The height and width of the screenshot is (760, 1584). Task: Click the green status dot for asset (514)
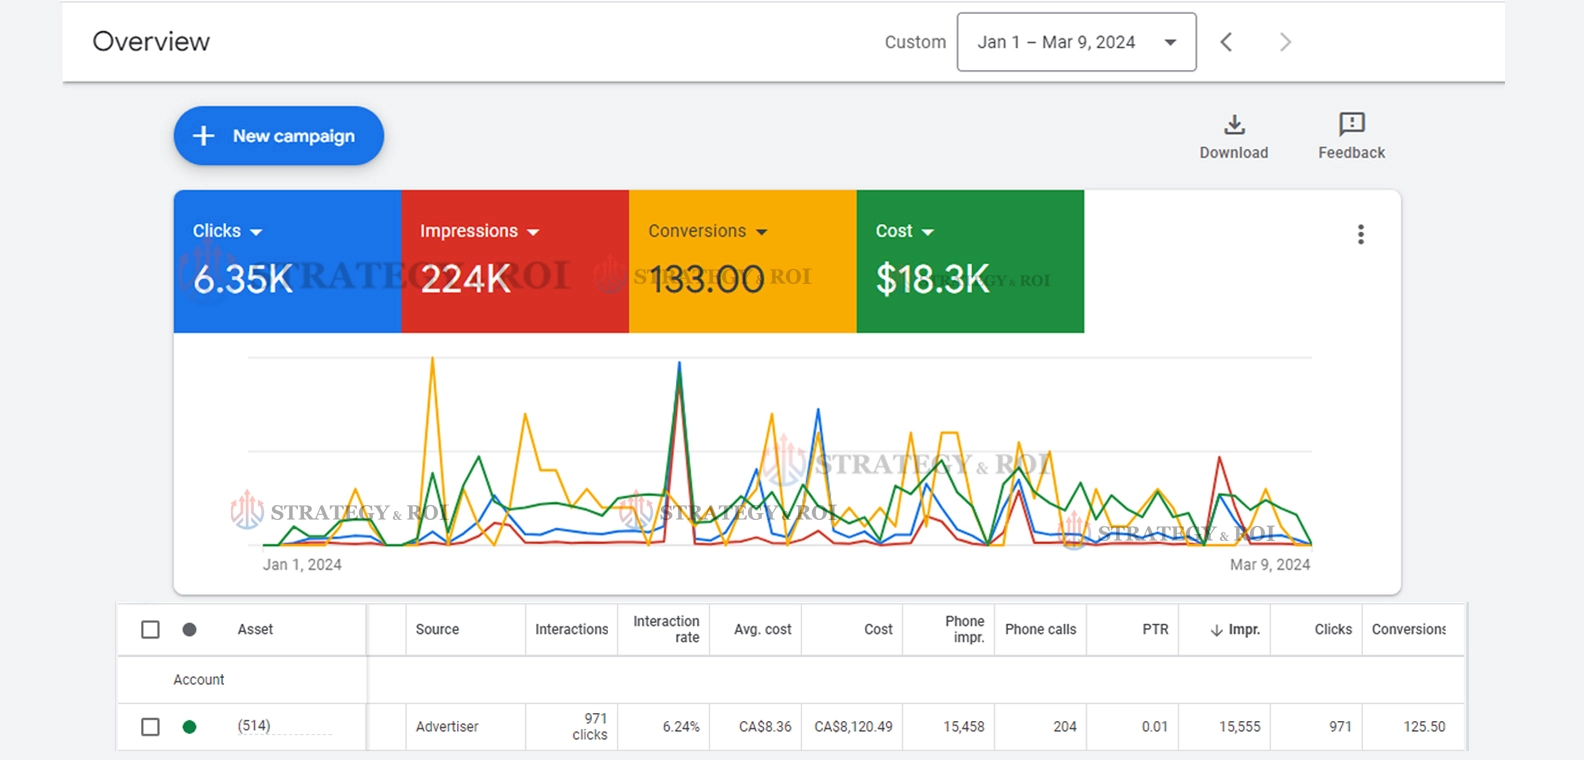(x=189, y=727)
